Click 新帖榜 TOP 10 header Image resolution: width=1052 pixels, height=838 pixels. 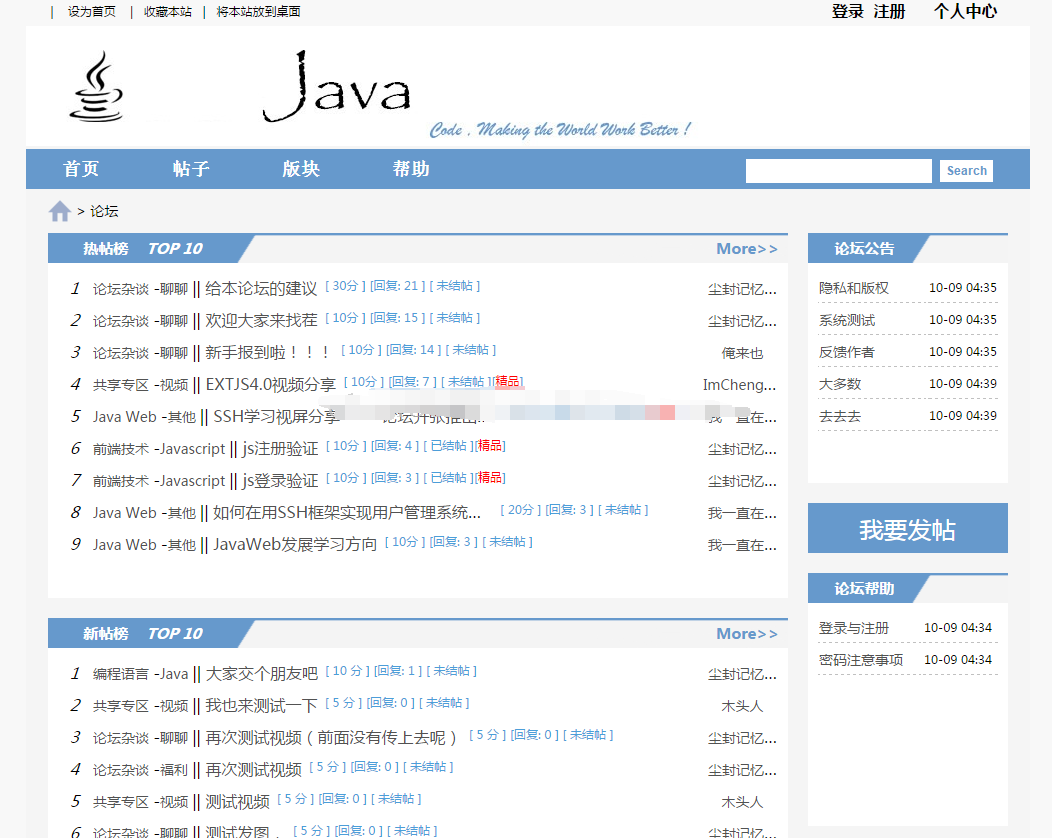click(142, 634)
